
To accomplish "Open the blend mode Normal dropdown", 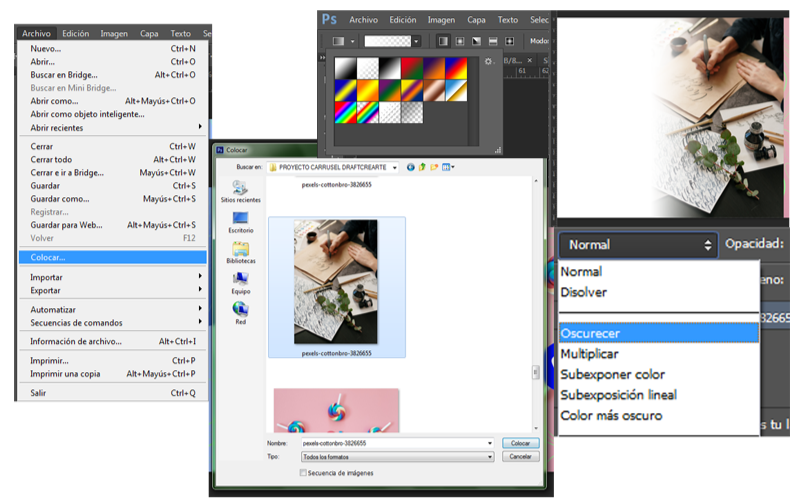I will (x=639, y=245).
